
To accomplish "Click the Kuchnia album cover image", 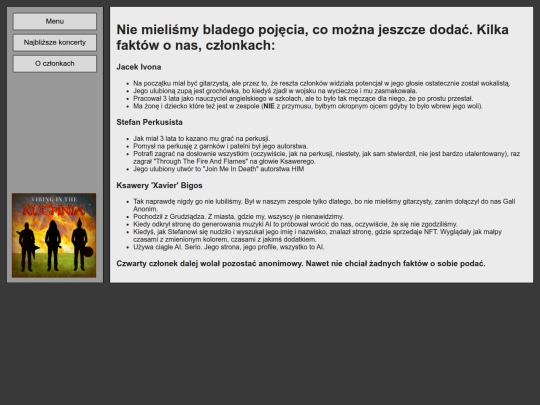I will (54, 235).
